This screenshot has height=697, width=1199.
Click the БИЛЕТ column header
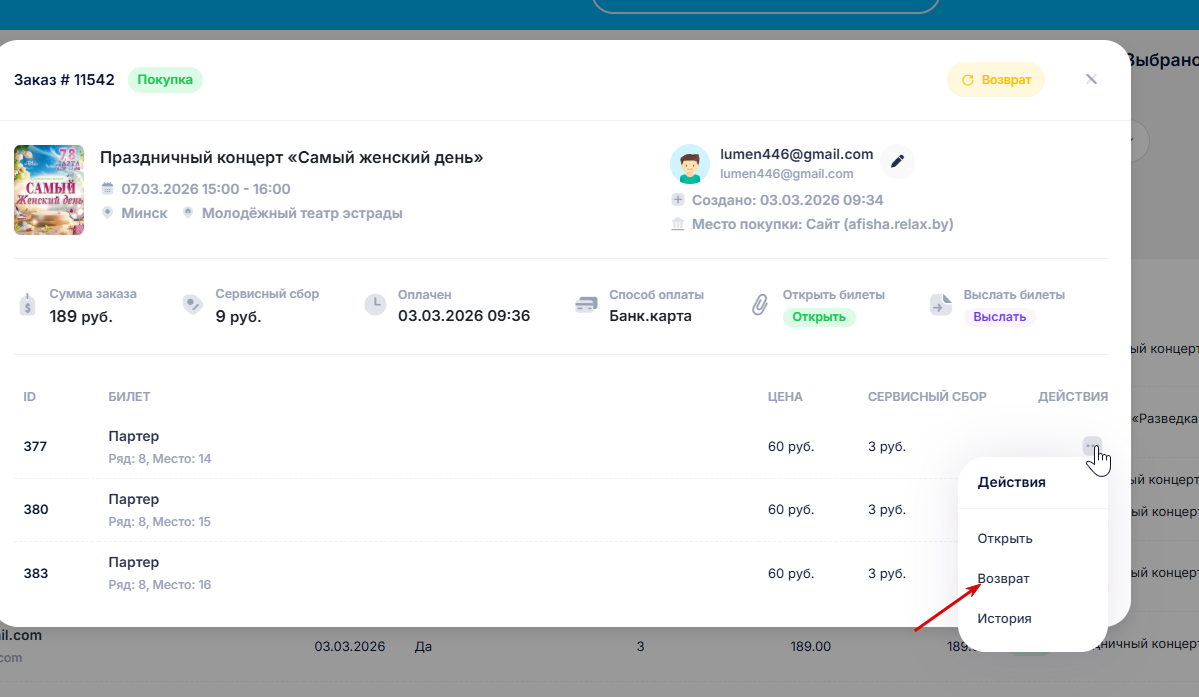tap(129, 397)
